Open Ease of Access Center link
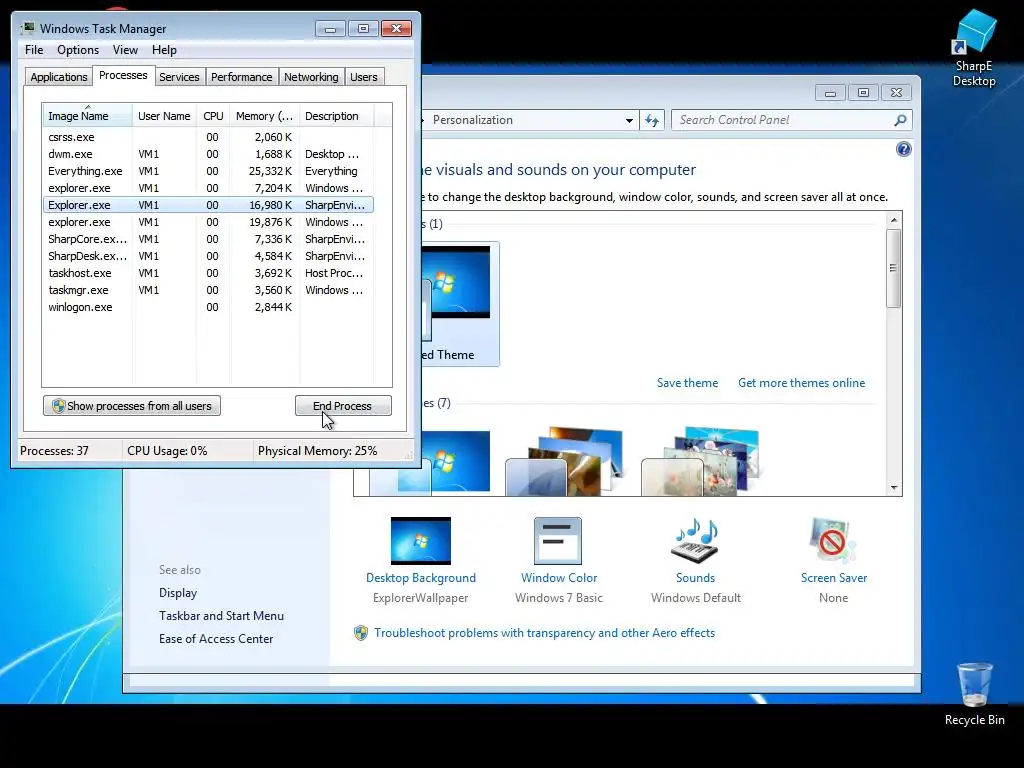The width and height of the screenshot is (1024, 768). click(x=216, y=639)
